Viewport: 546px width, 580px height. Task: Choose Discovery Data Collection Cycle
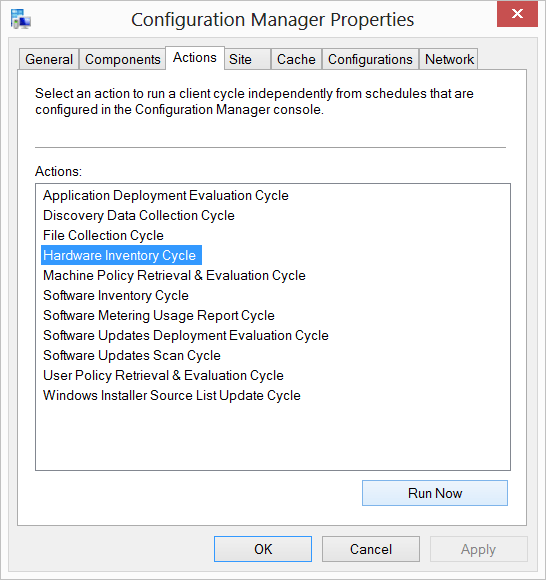(139, 215)
